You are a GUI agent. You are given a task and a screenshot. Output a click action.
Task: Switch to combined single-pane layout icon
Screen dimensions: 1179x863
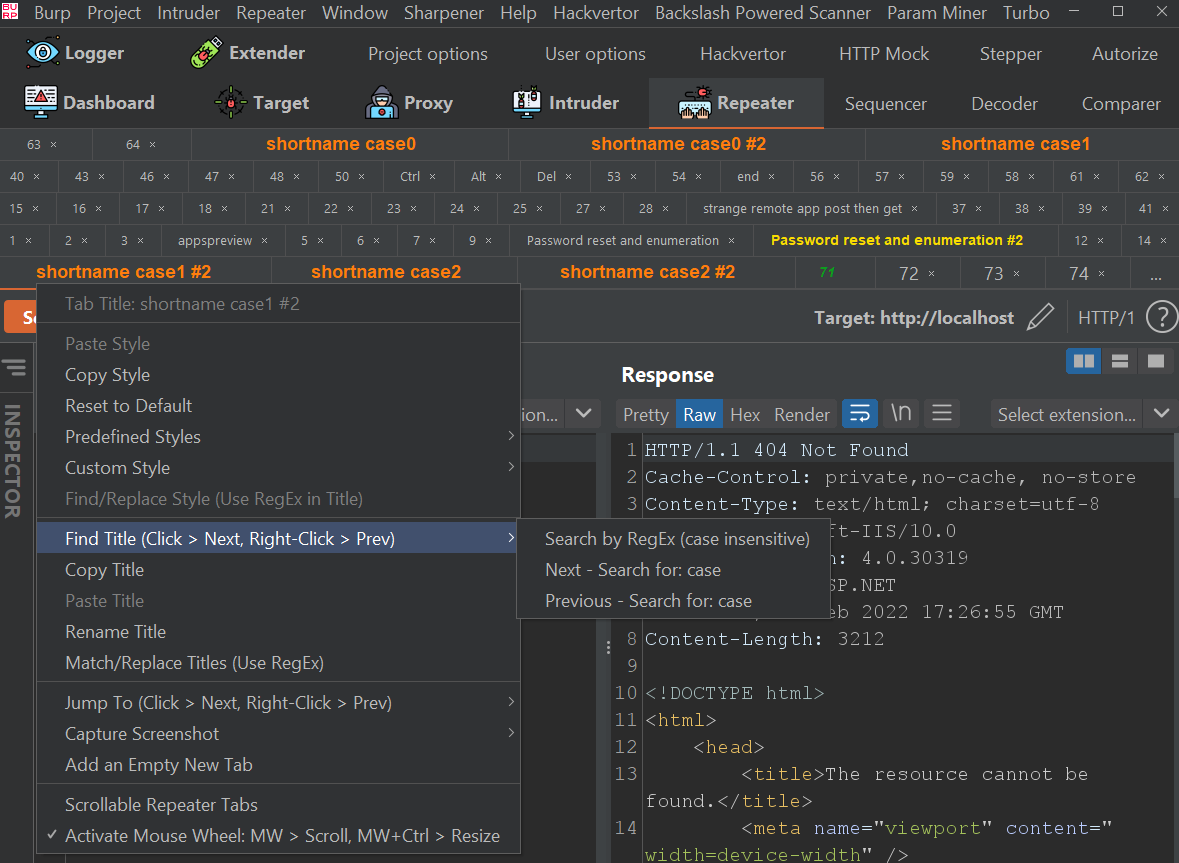1156,362
